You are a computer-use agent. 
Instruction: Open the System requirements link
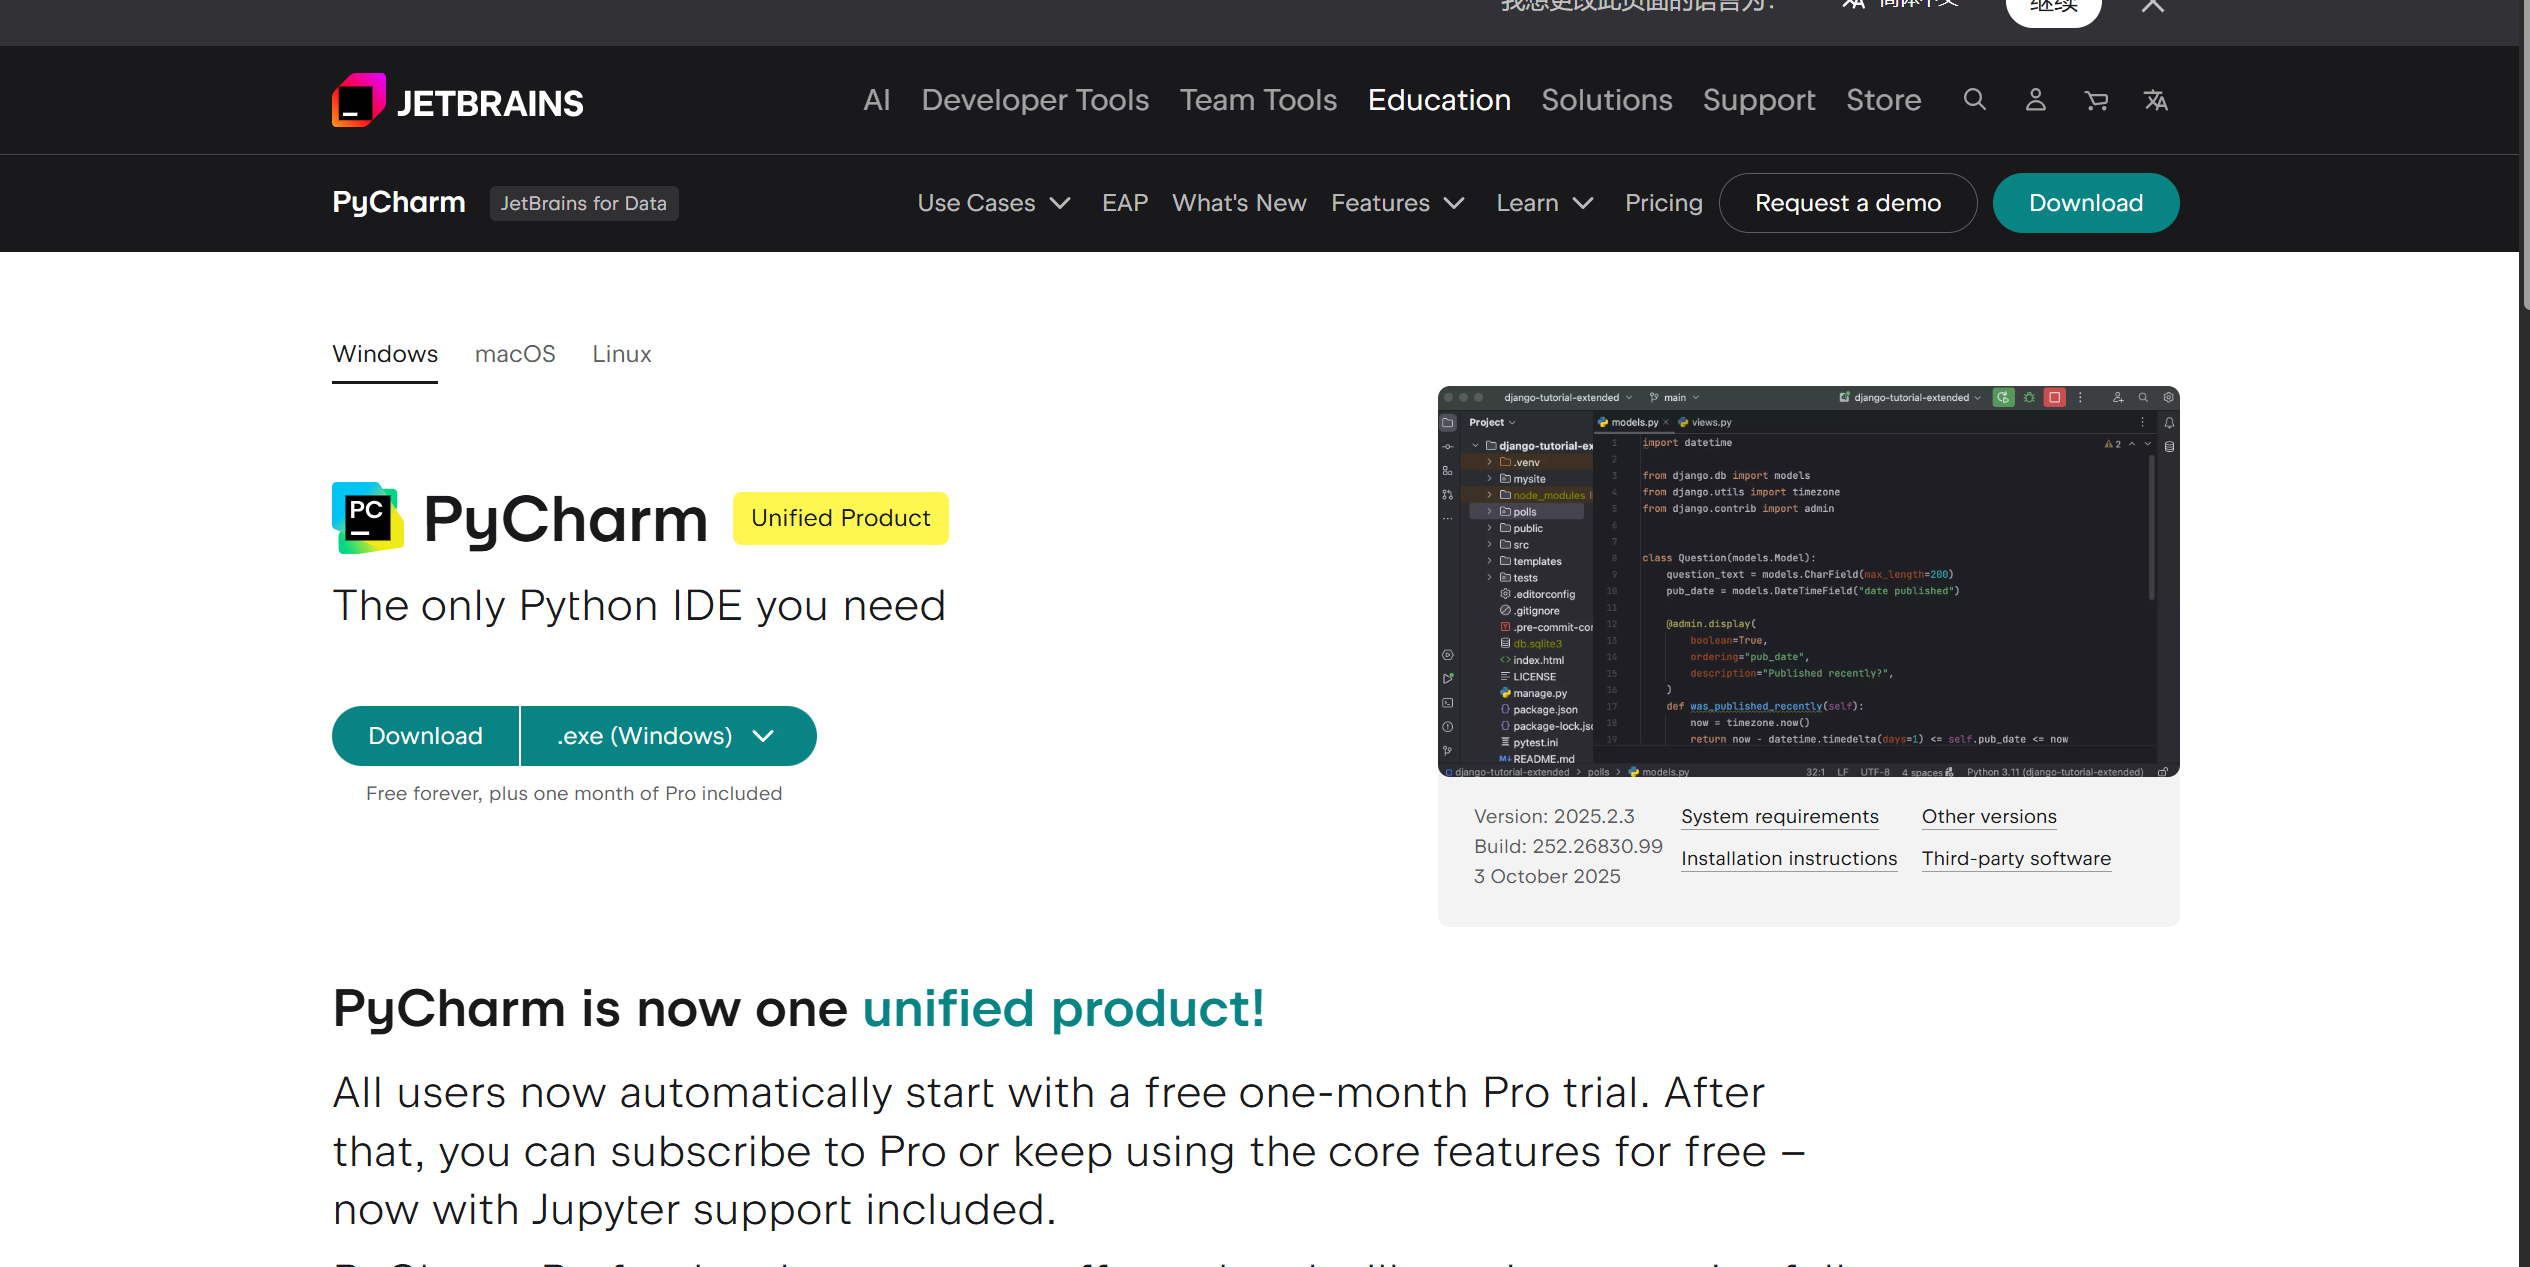tap(1779, 816)
